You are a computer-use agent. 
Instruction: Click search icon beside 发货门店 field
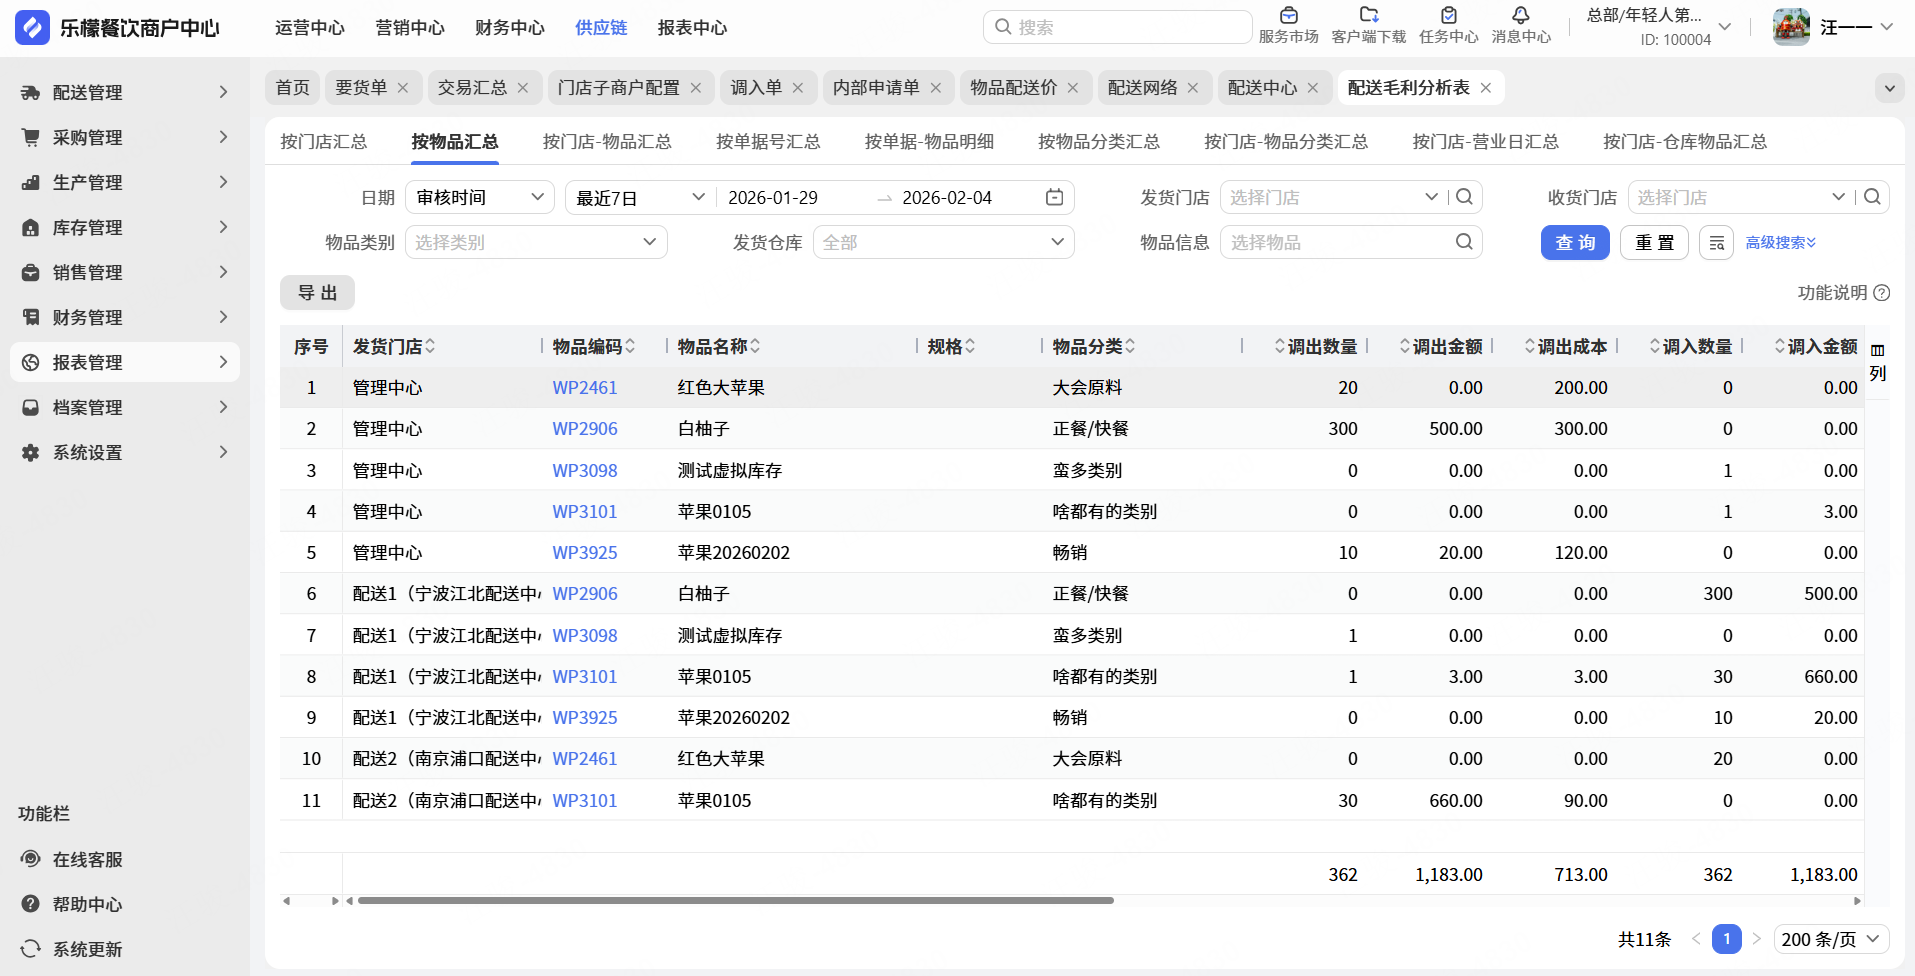coord(1464,198)
